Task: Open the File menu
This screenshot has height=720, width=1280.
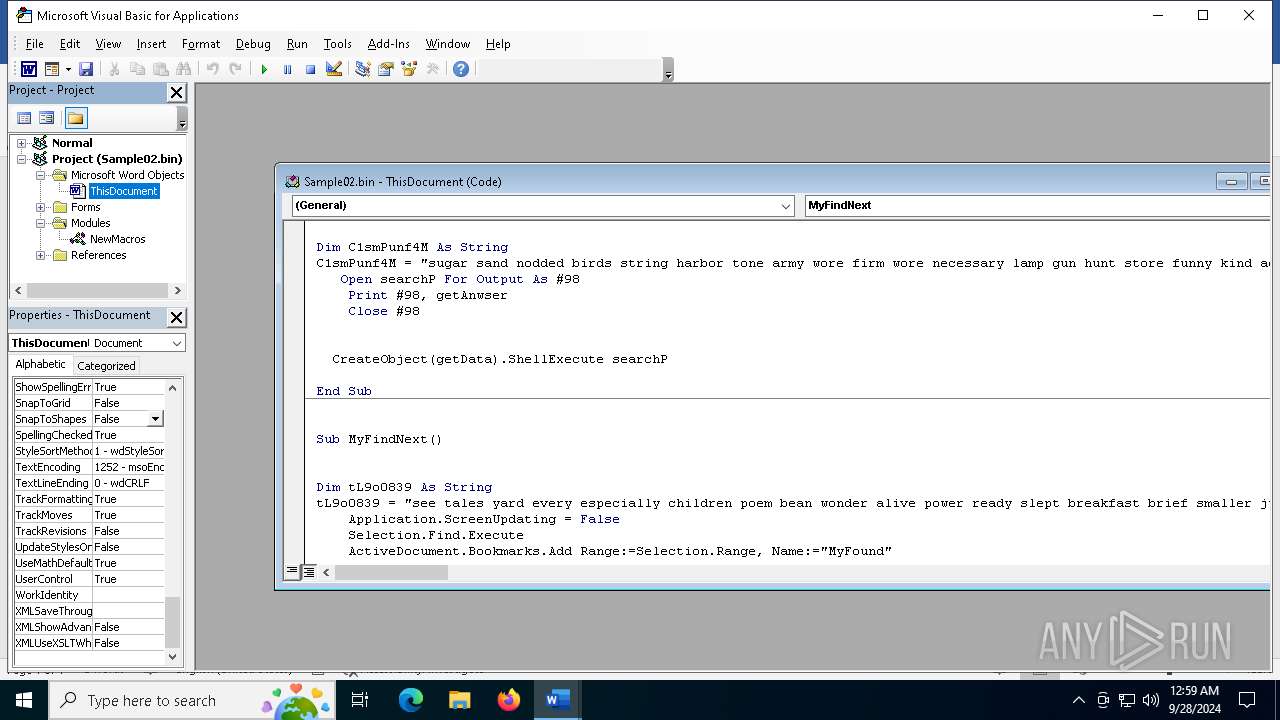Action: click(34, 44)
